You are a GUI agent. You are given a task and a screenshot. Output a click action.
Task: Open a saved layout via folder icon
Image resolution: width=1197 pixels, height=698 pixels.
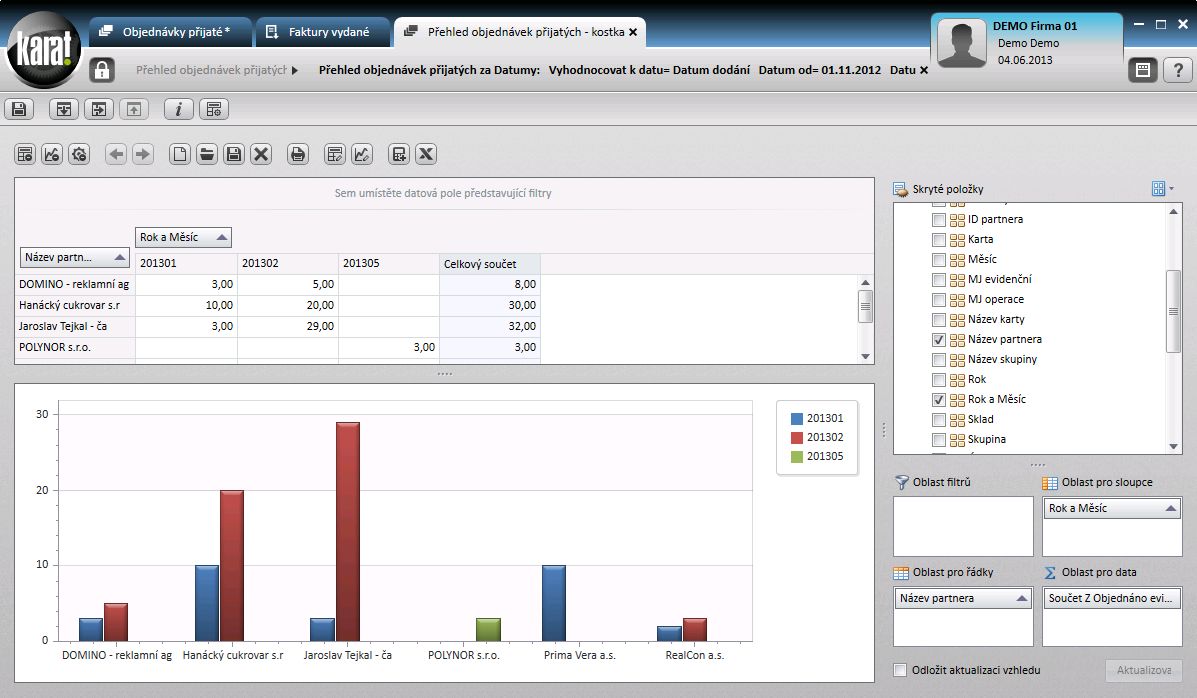point(207,154)
